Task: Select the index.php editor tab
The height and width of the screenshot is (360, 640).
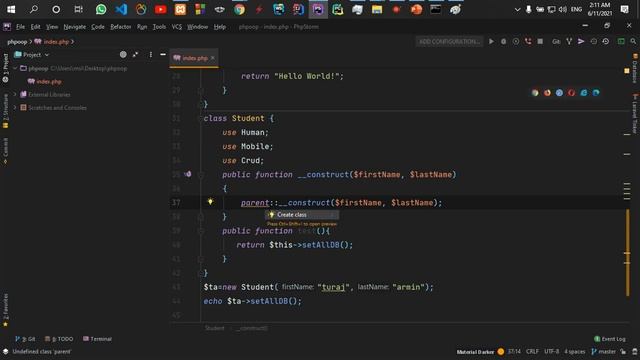Action: point(194,58)
